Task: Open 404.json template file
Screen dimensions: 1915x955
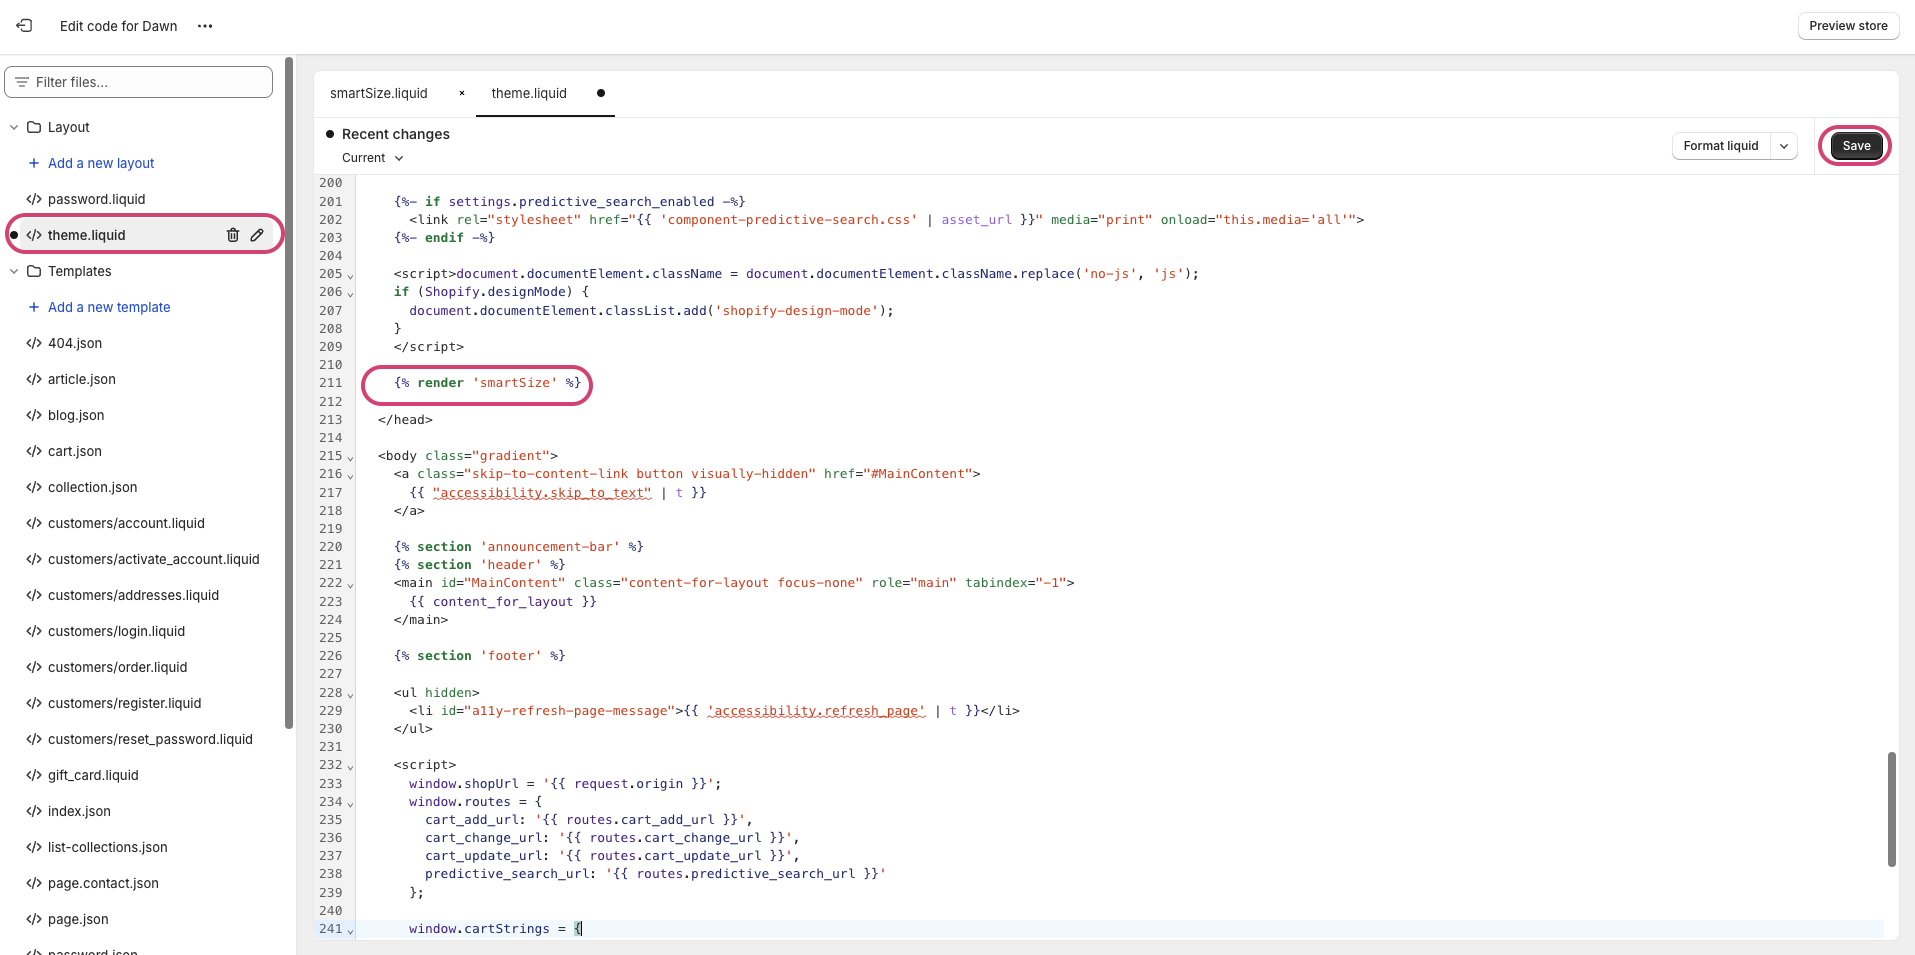Action: click(x=75, y=343)
